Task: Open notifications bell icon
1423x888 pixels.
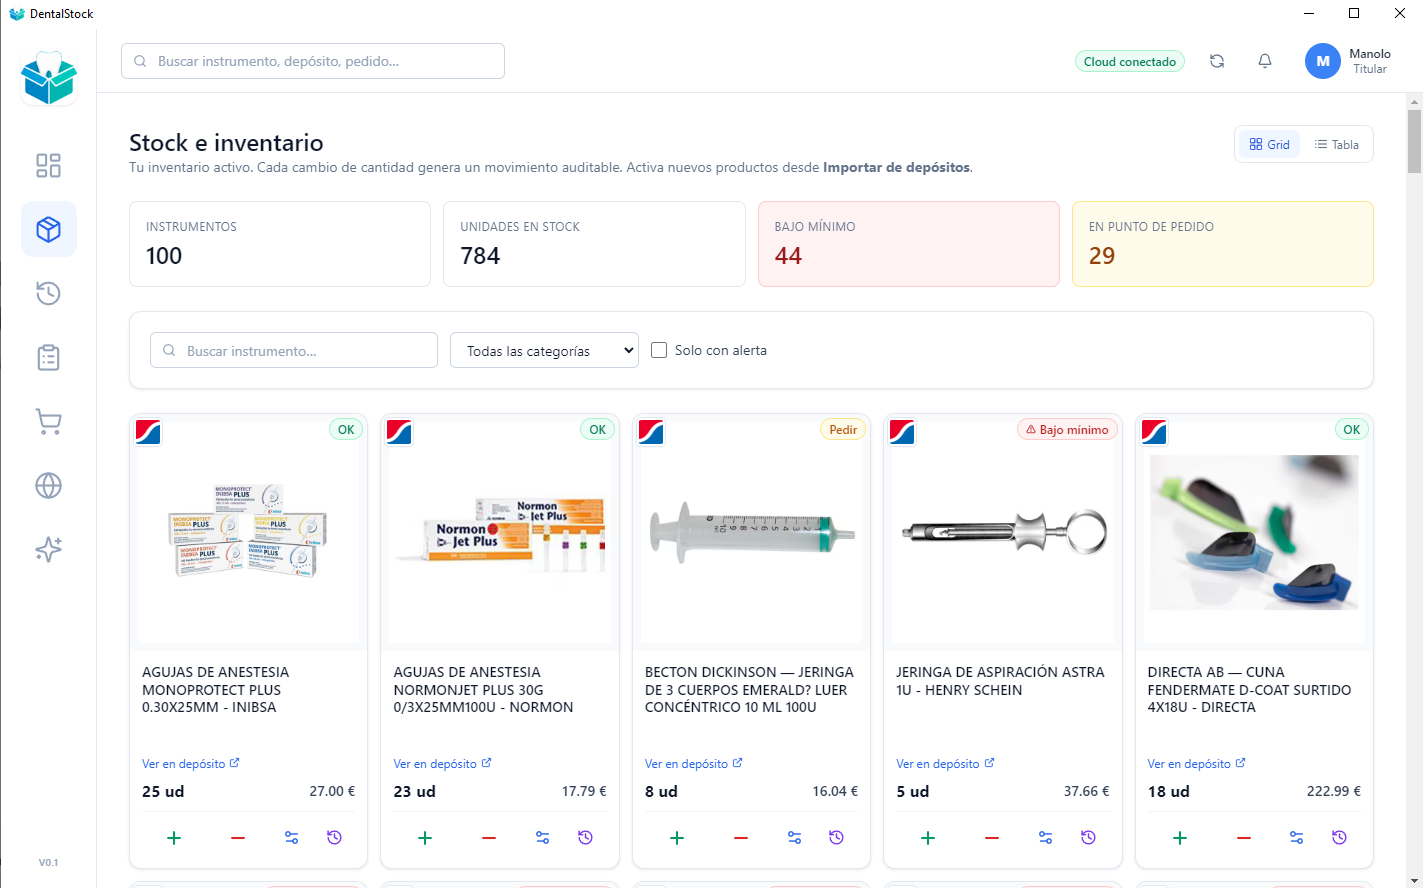Action: pyautogui.click(x=1265, y=61)
